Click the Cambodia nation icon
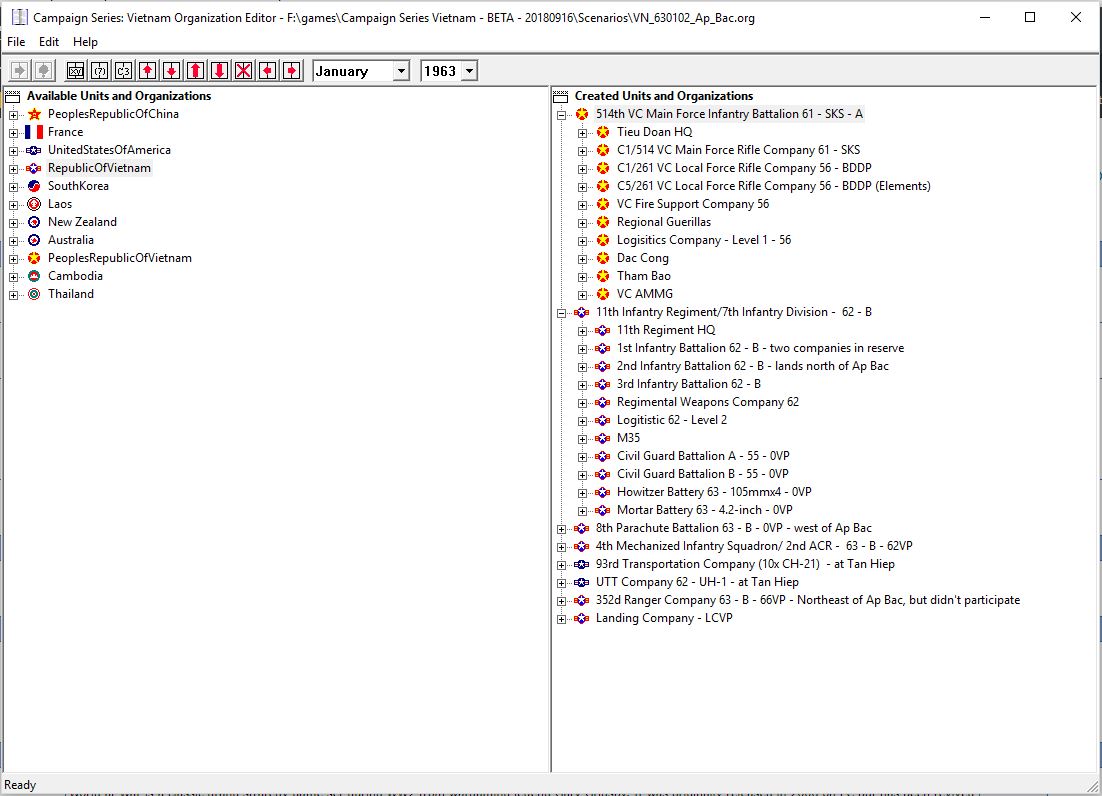The width and height of the screenshot is (1102, 796). coord(34,276)
